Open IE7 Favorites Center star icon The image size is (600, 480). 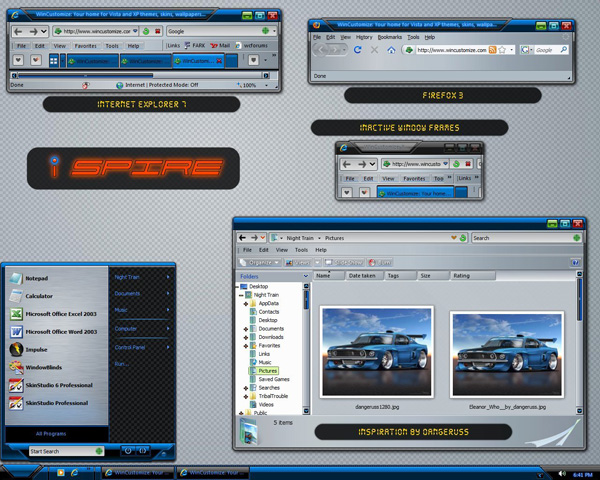[18, 60]
